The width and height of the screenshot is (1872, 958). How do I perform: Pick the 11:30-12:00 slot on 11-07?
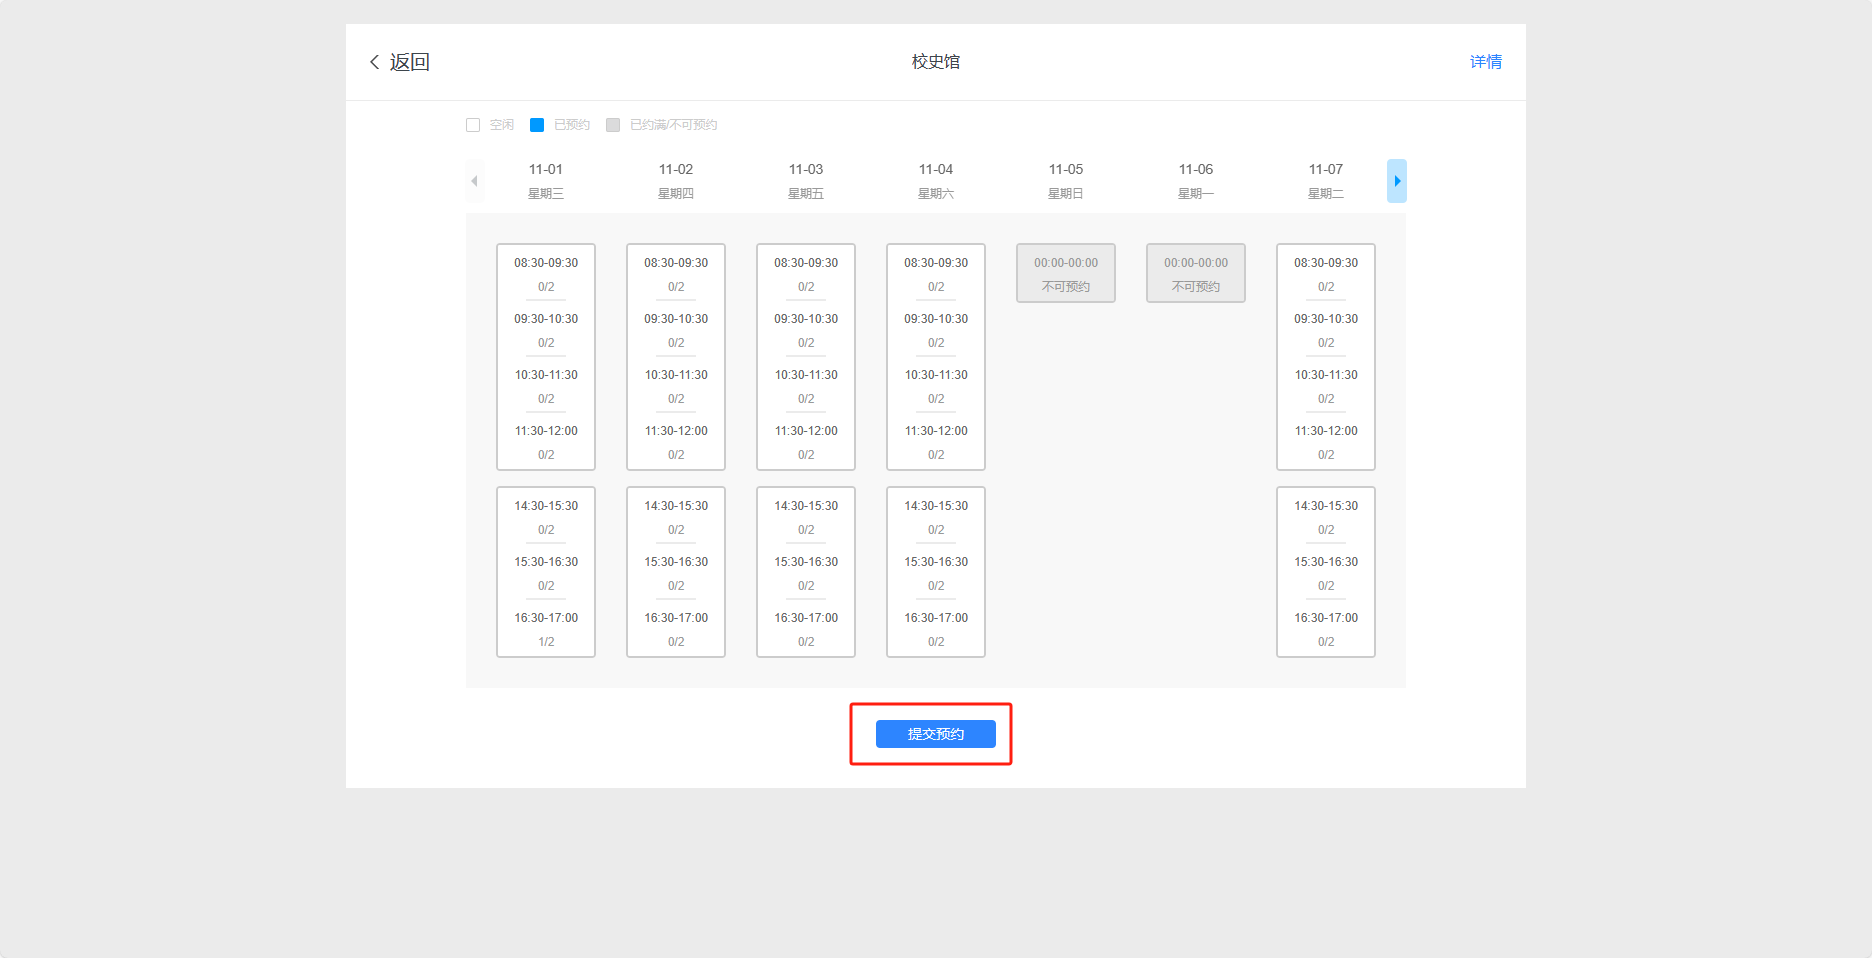(x=1326, y=442)
